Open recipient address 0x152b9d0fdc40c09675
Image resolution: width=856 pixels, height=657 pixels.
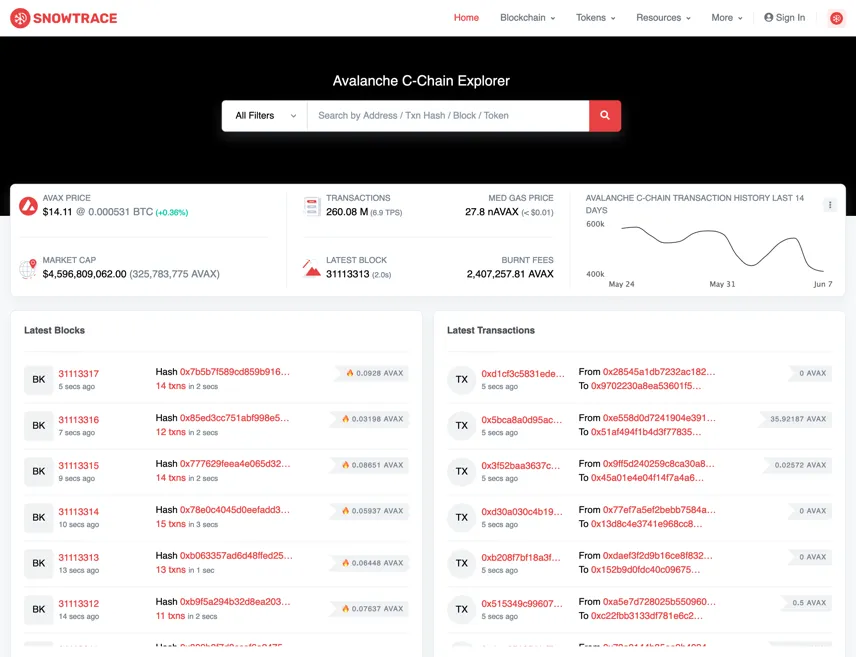(x=645, y=570)
